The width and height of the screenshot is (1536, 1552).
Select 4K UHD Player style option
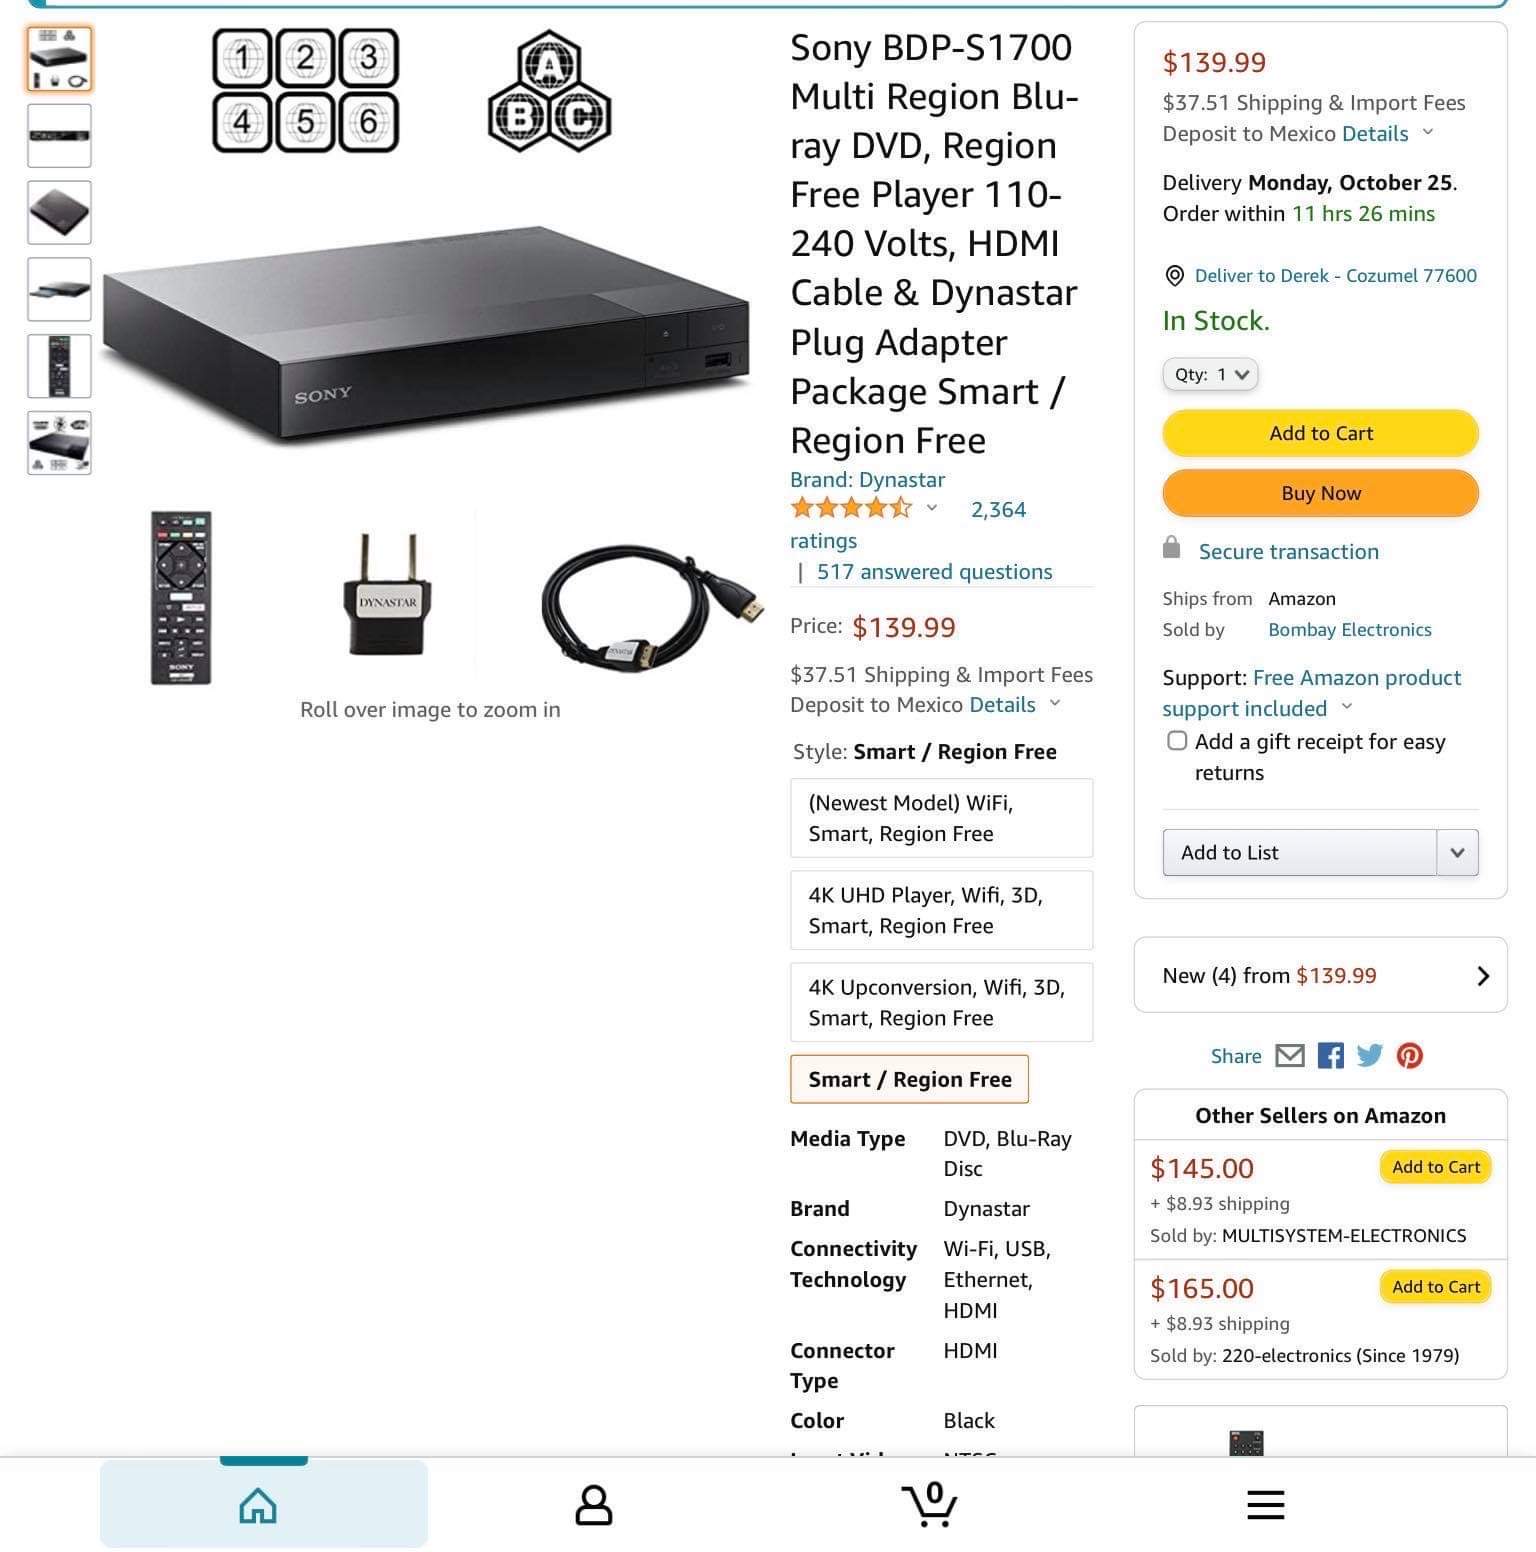(x=941, y=910)
